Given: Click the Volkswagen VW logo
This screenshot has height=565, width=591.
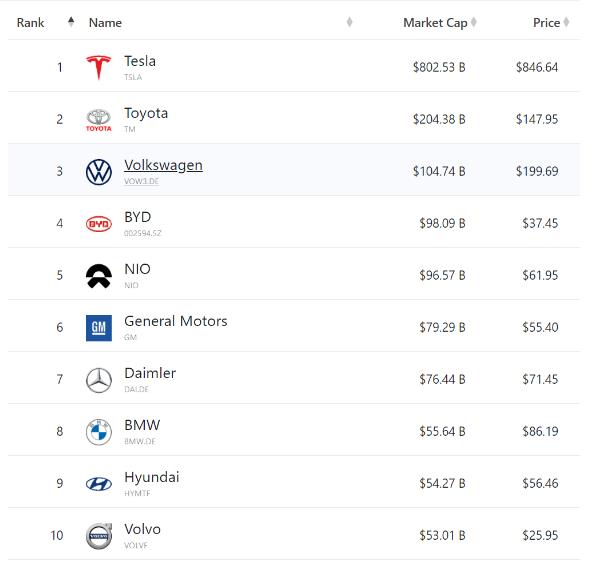Looking at the screenshot, I should [x=99, y=172].
